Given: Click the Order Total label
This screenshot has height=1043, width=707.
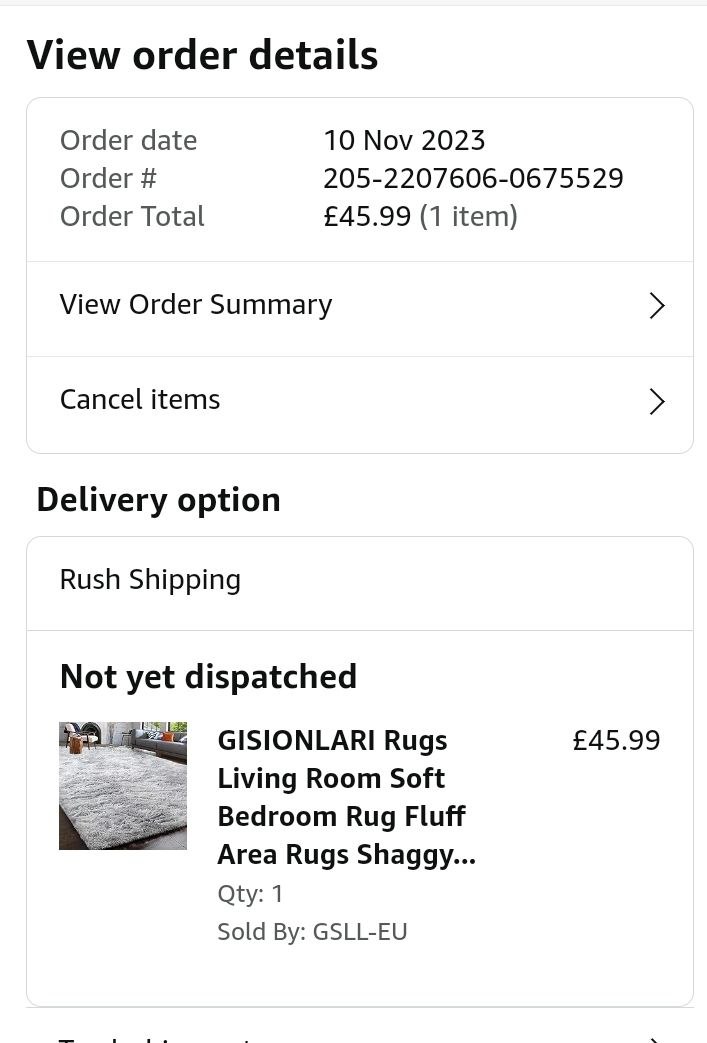Looking at the screenshot, I should pos(132,217).
